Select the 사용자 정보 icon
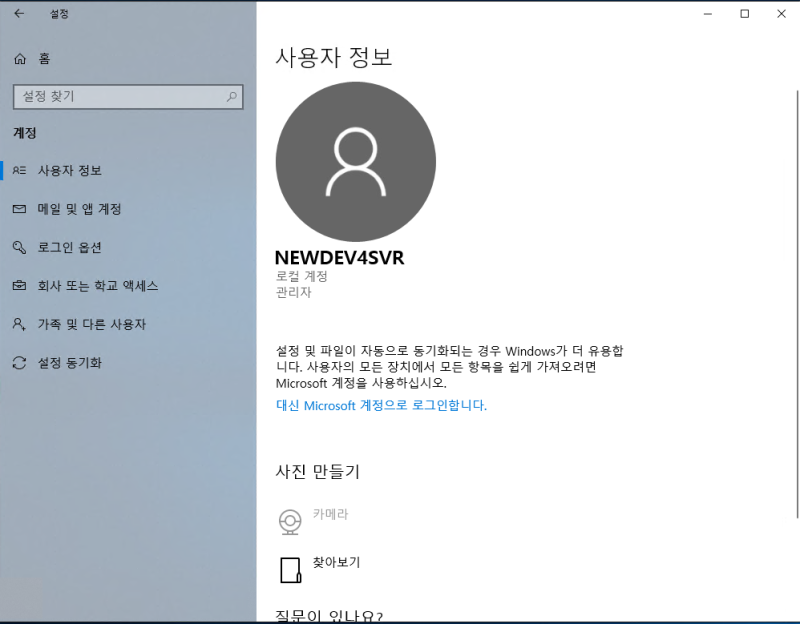The width and height of the screenshot is (800, 624). coord(19,170)
